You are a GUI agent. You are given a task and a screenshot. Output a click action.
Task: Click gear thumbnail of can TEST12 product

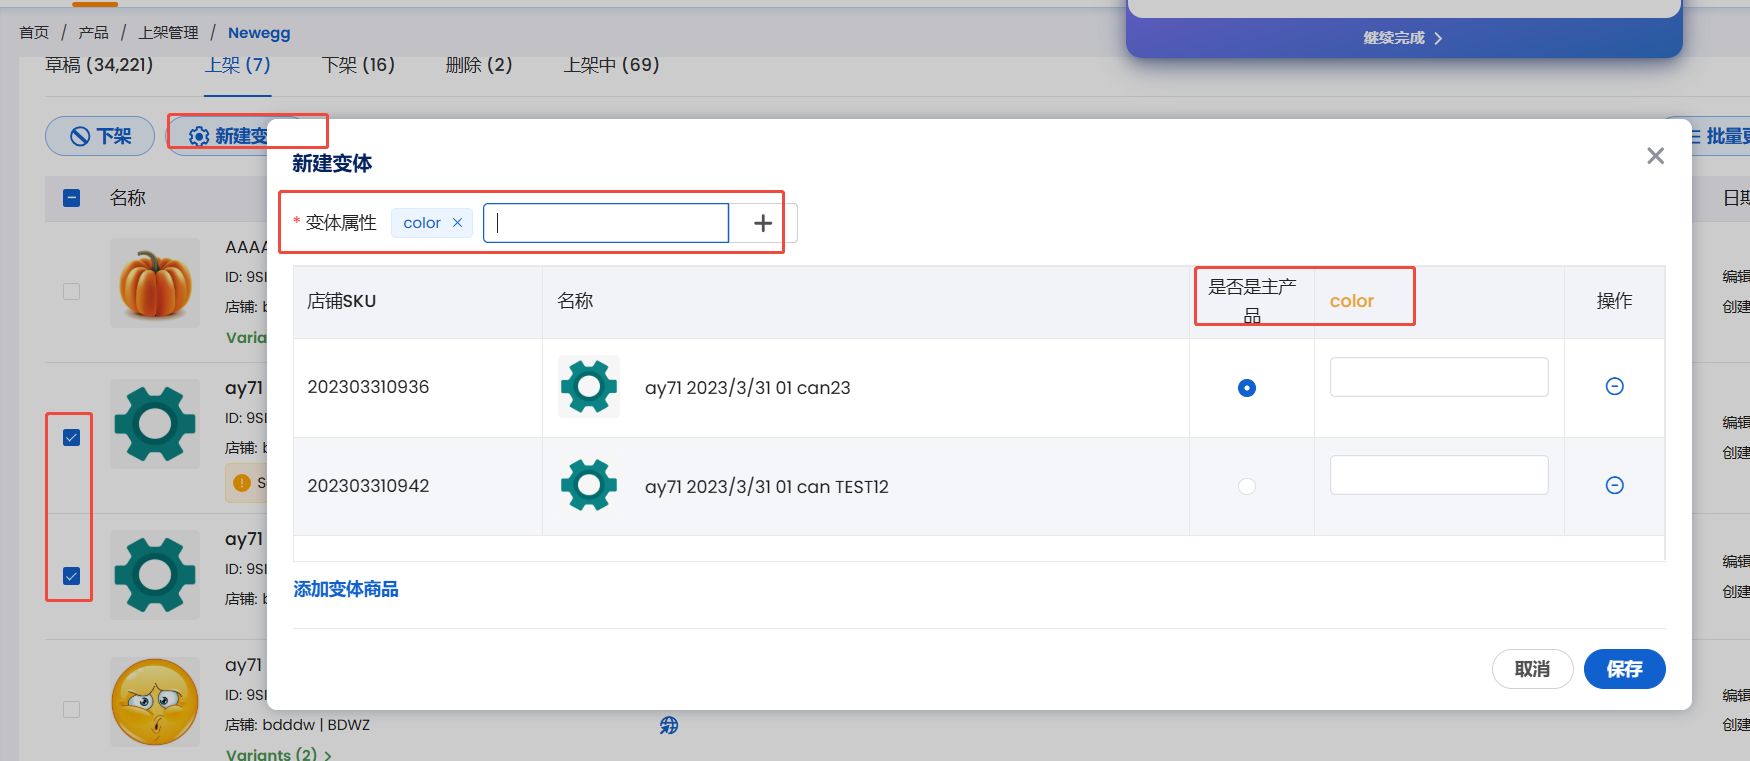(589, 485)
